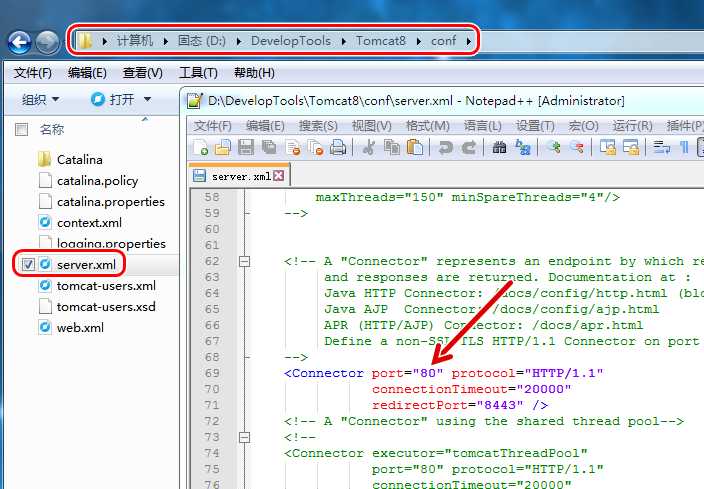Copy selection using the toolbar copy icon
Image resolution: width=704 pixels, height=489 pixels.
click(x=392, y=147)
